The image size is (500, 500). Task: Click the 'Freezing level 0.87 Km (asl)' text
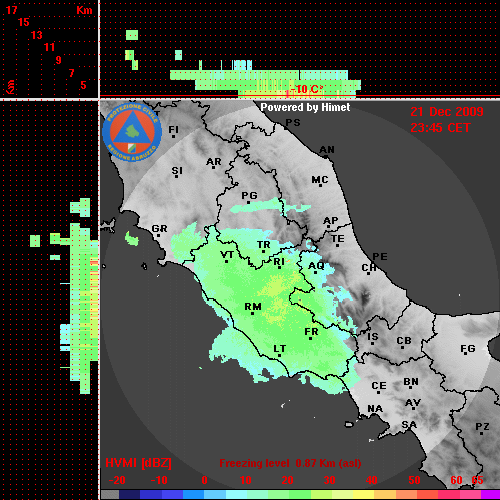tap(290, 463)
